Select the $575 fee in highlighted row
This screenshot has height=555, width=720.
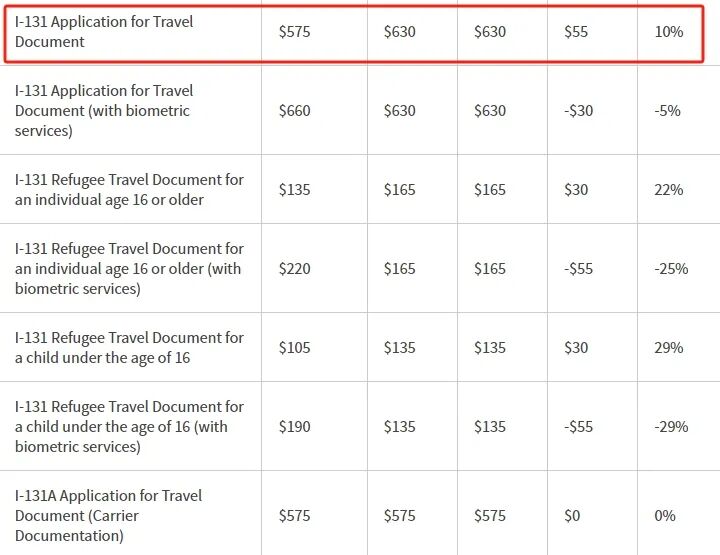click(294, 32)
